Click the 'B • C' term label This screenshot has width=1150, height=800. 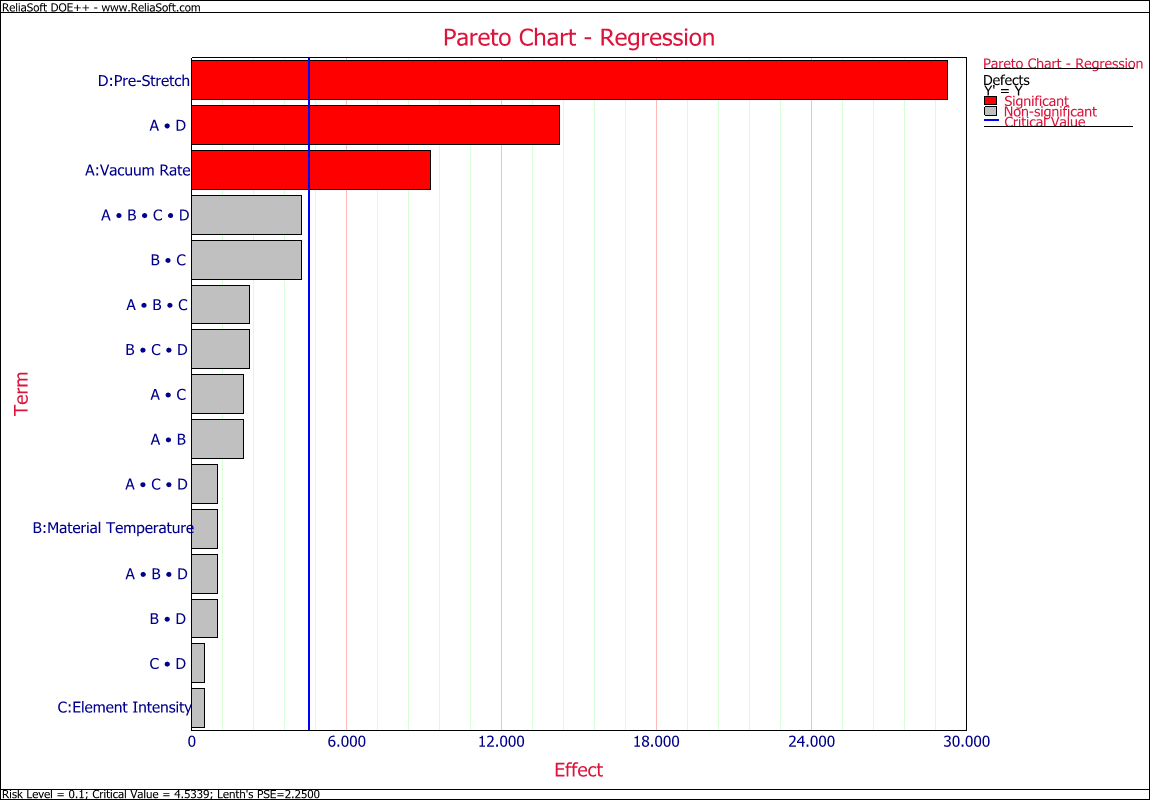(169, 260)
